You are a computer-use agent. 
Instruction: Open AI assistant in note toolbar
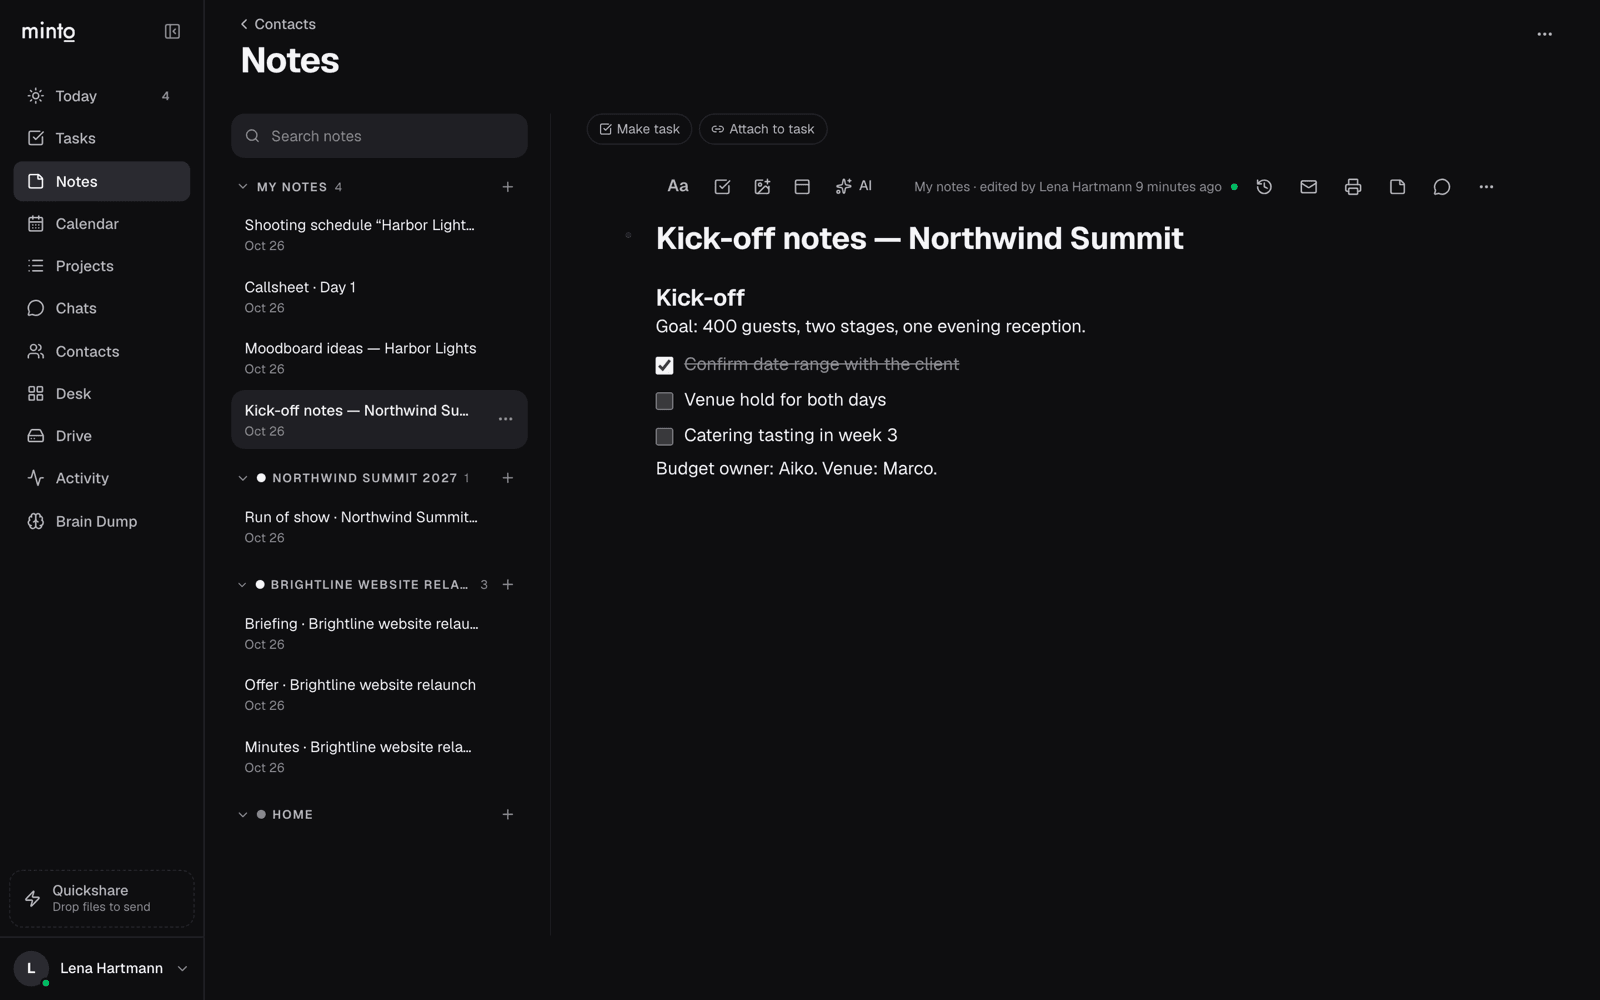[x=854, y=187]
